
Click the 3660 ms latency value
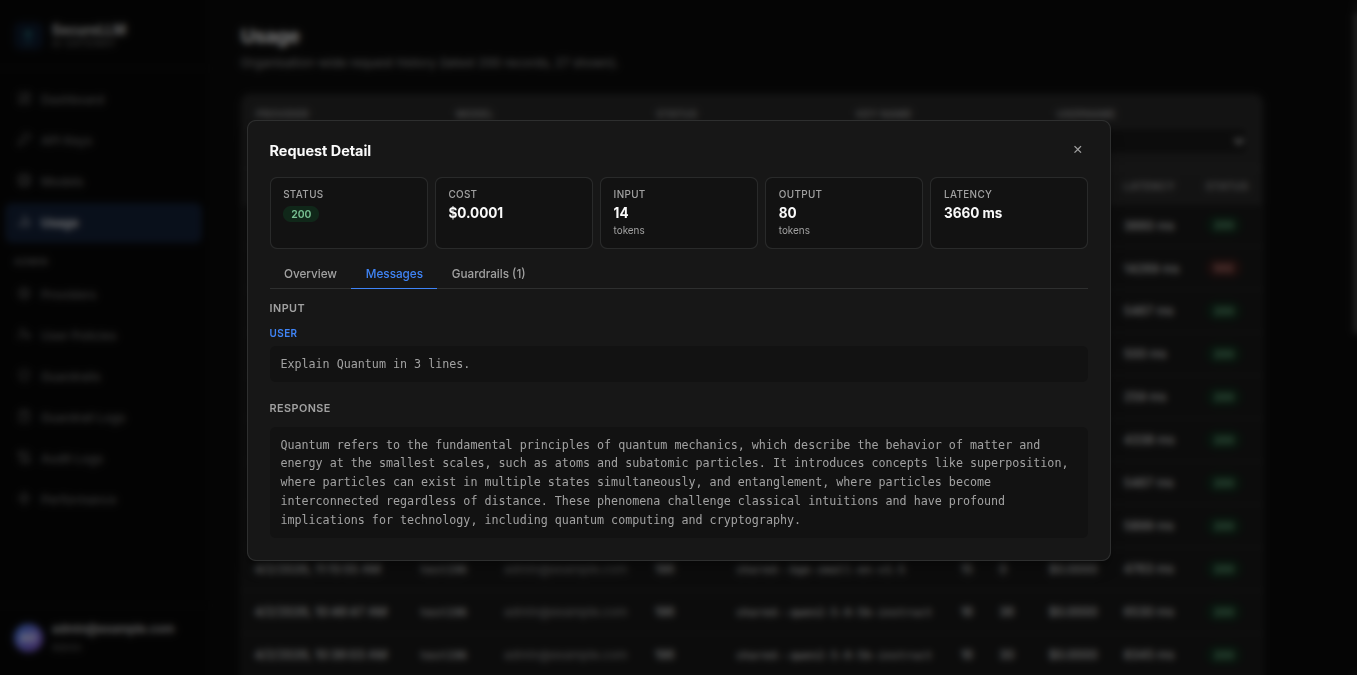pos(973,213)
